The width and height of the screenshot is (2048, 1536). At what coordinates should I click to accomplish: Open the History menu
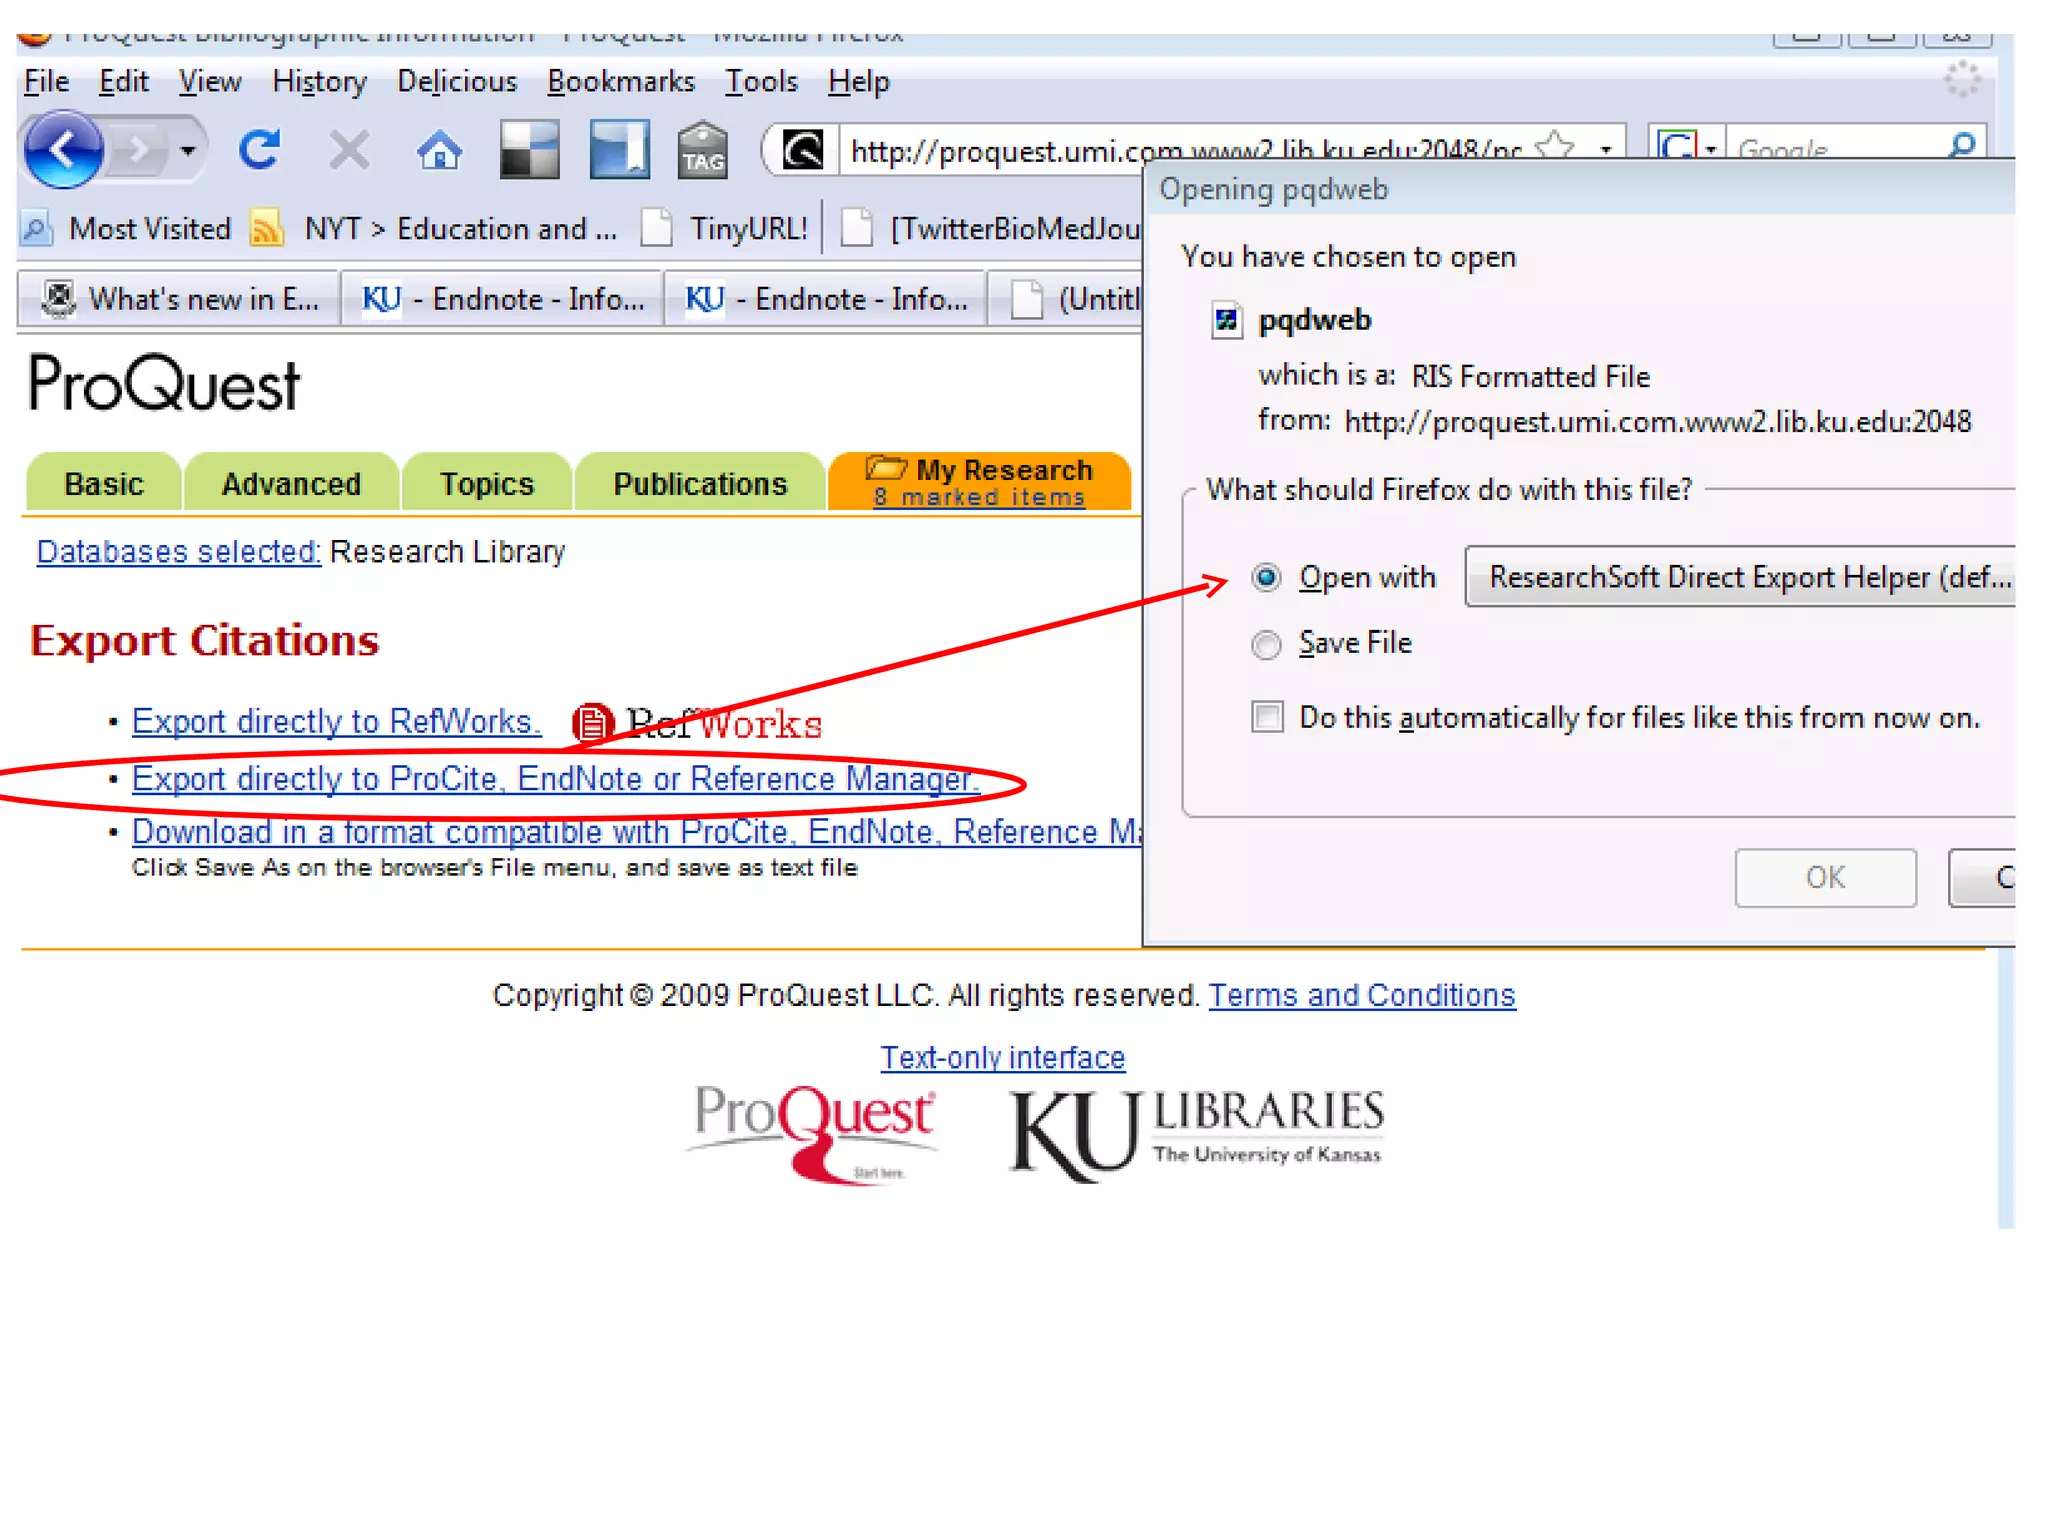319,81
